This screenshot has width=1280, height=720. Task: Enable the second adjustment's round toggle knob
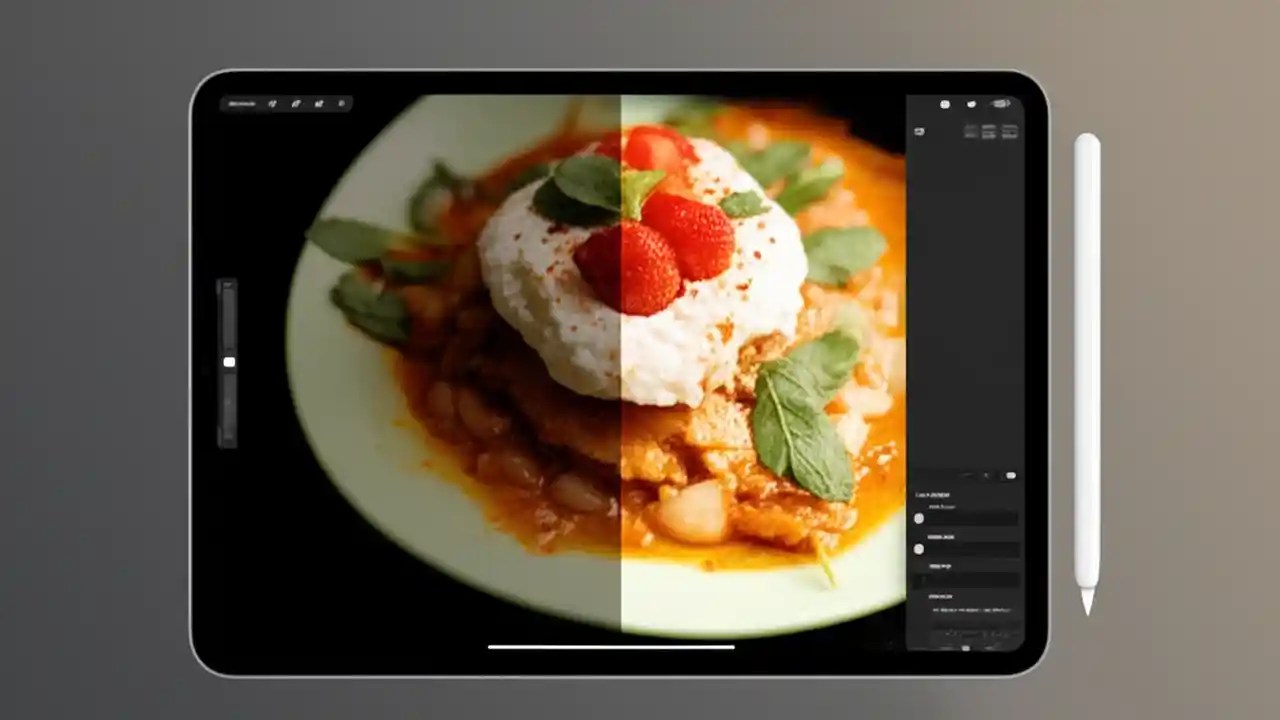coord(919,549)
